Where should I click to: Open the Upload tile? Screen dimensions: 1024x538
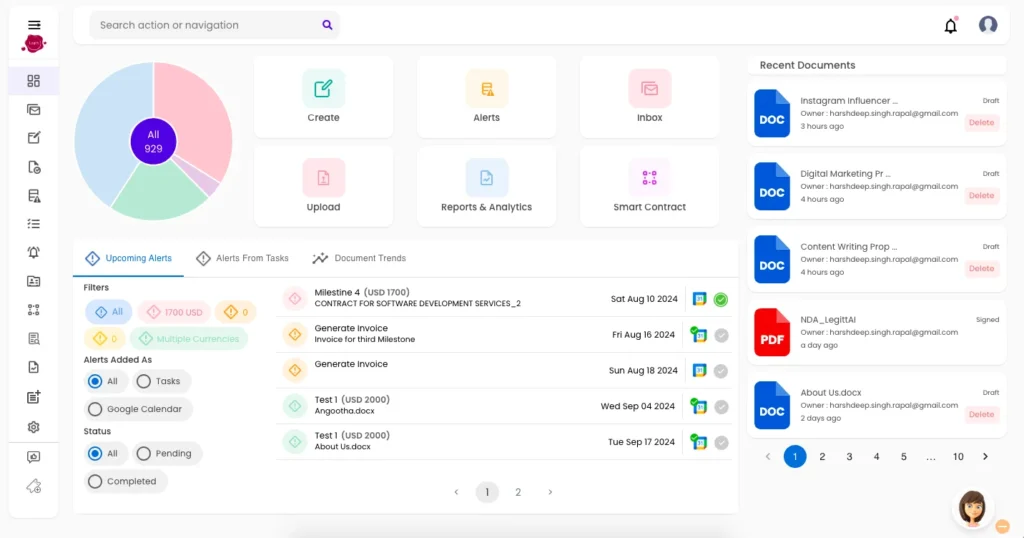click(x=323, y=186)
